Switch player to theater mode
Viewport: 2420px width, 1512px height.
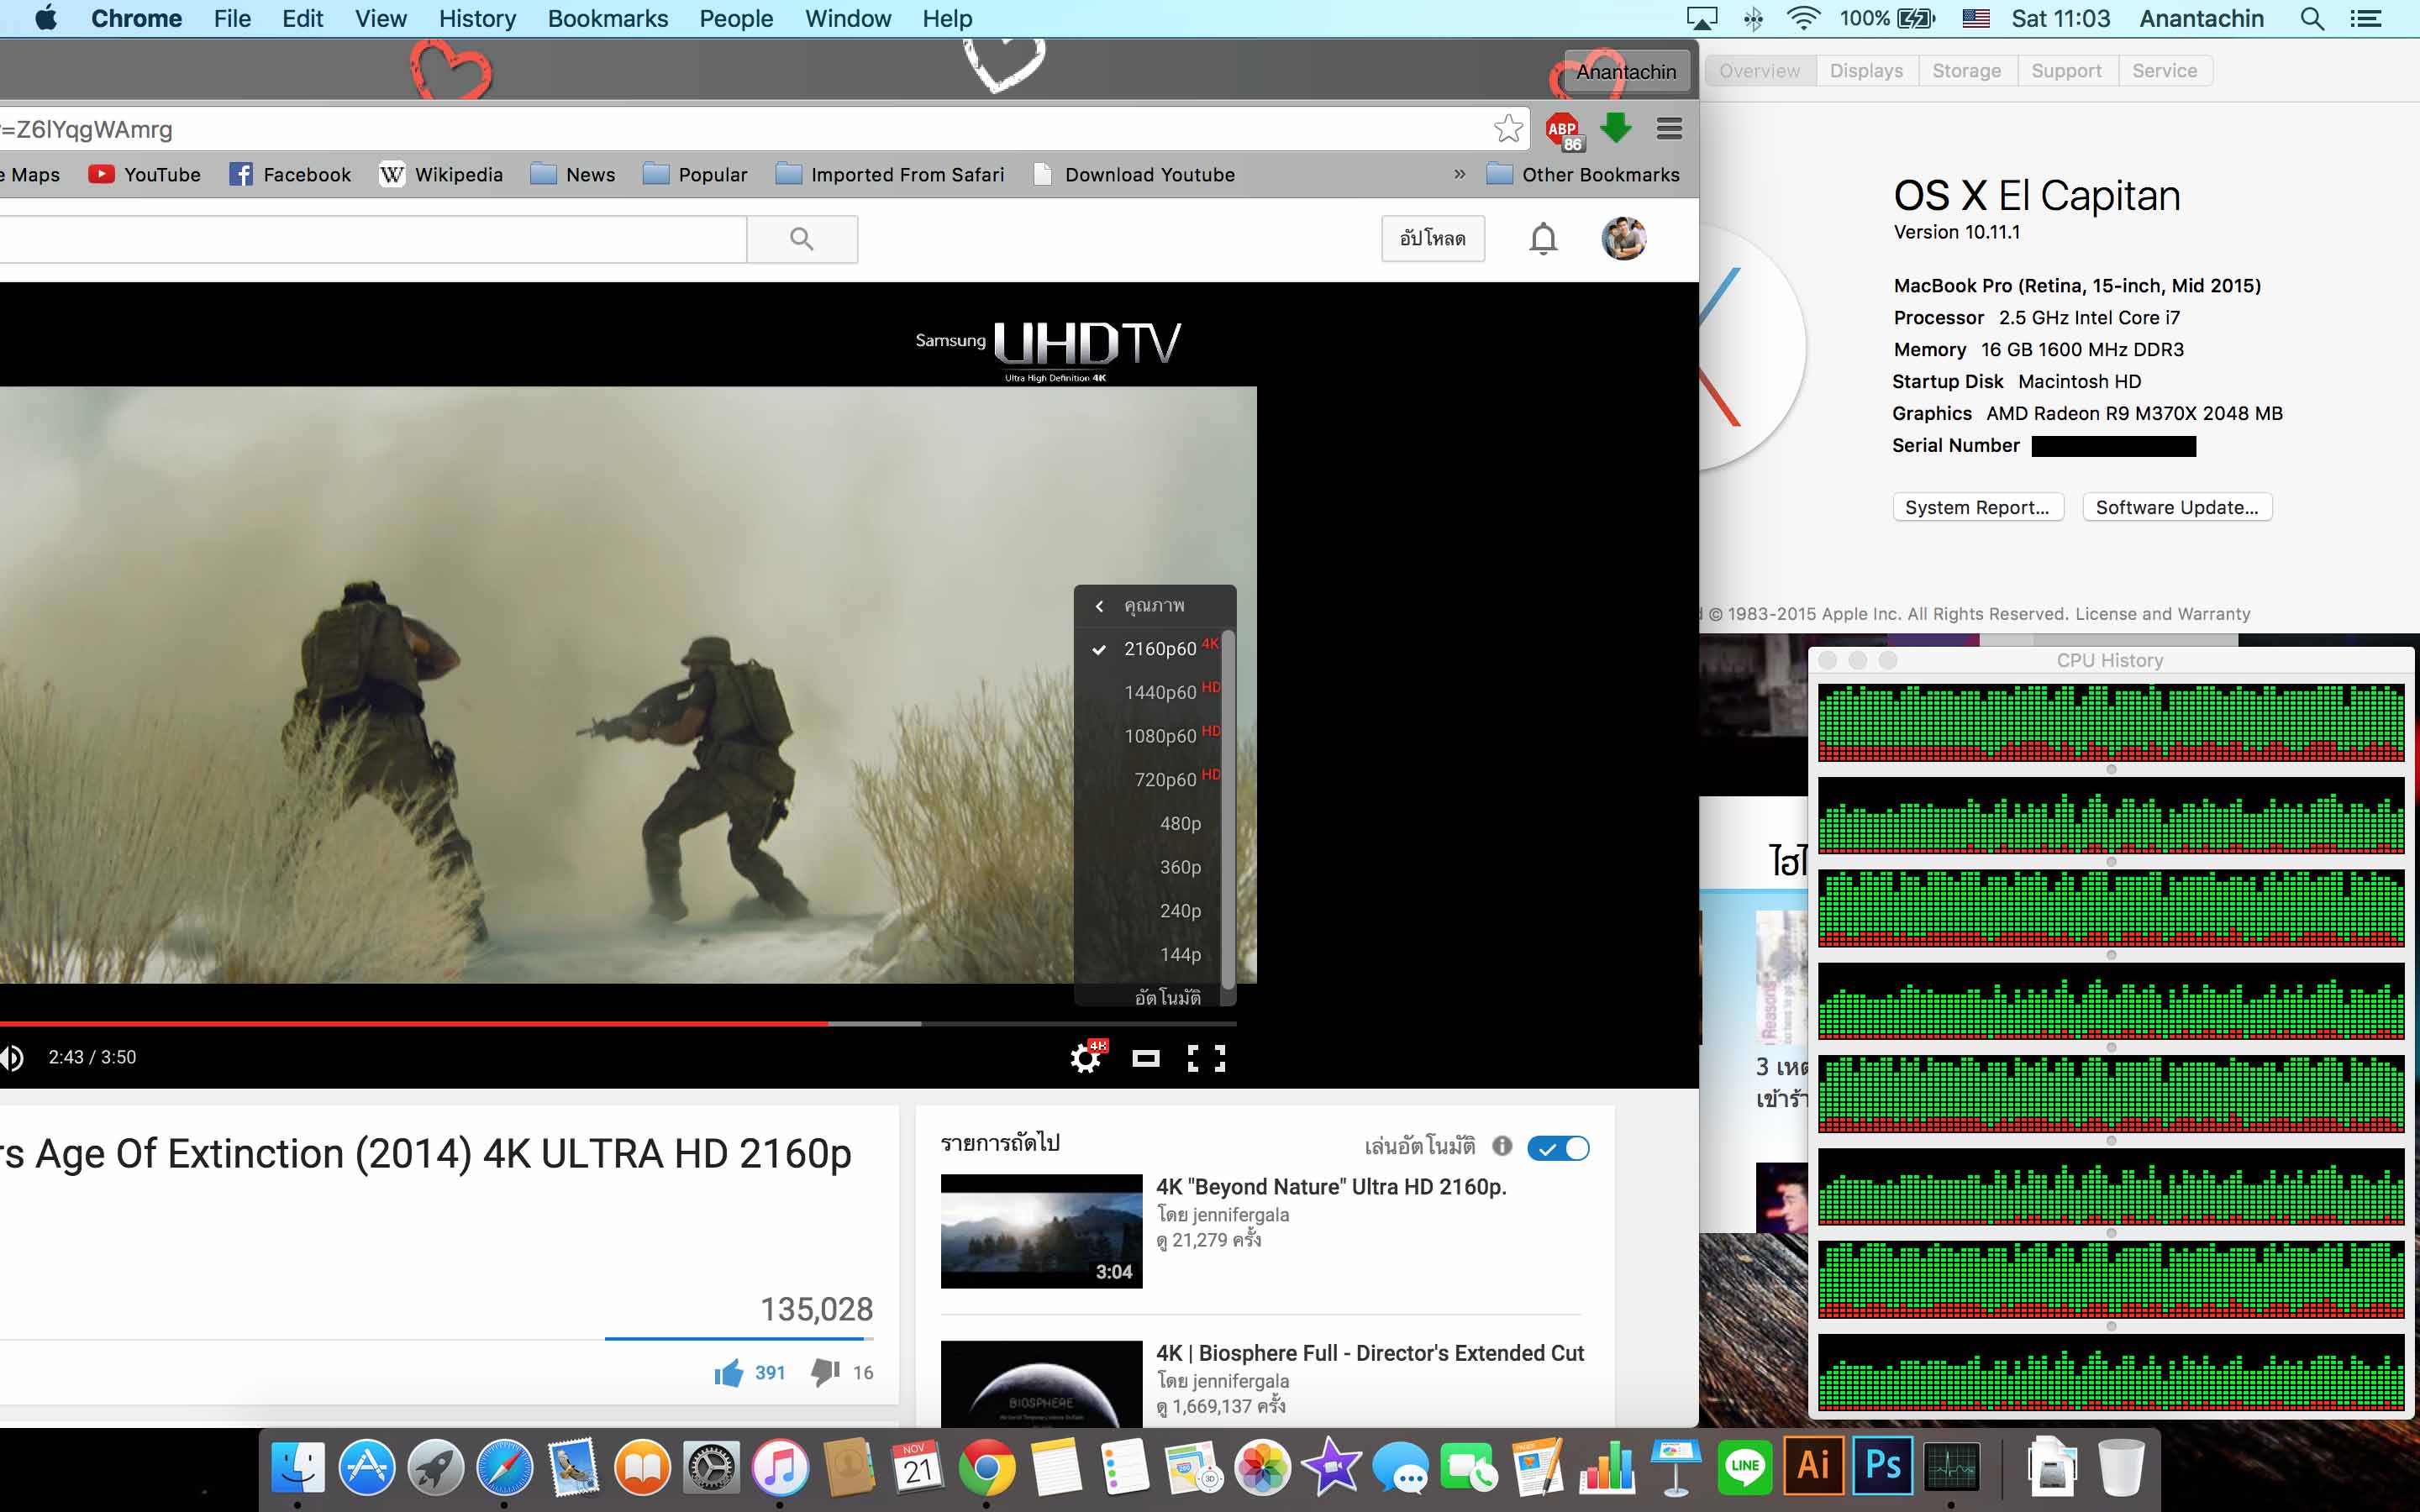1146,1058
